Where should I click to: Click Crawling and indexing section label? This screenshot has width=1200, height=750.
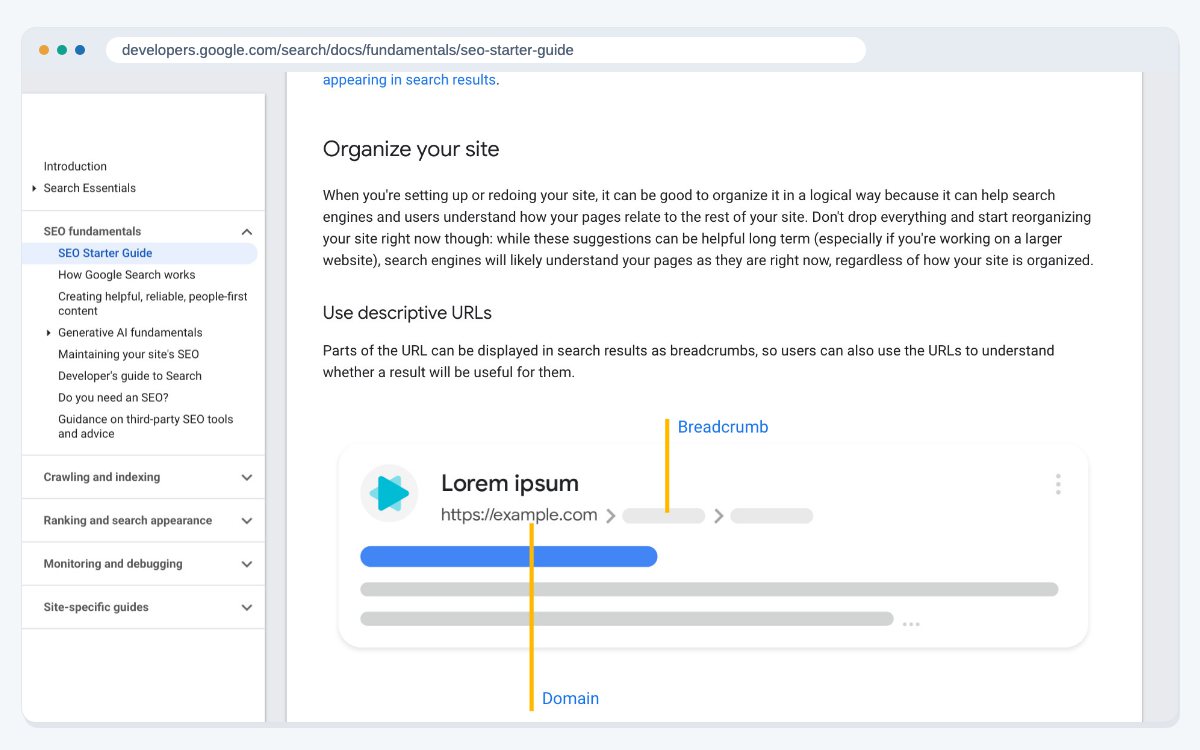click(102, 477)
